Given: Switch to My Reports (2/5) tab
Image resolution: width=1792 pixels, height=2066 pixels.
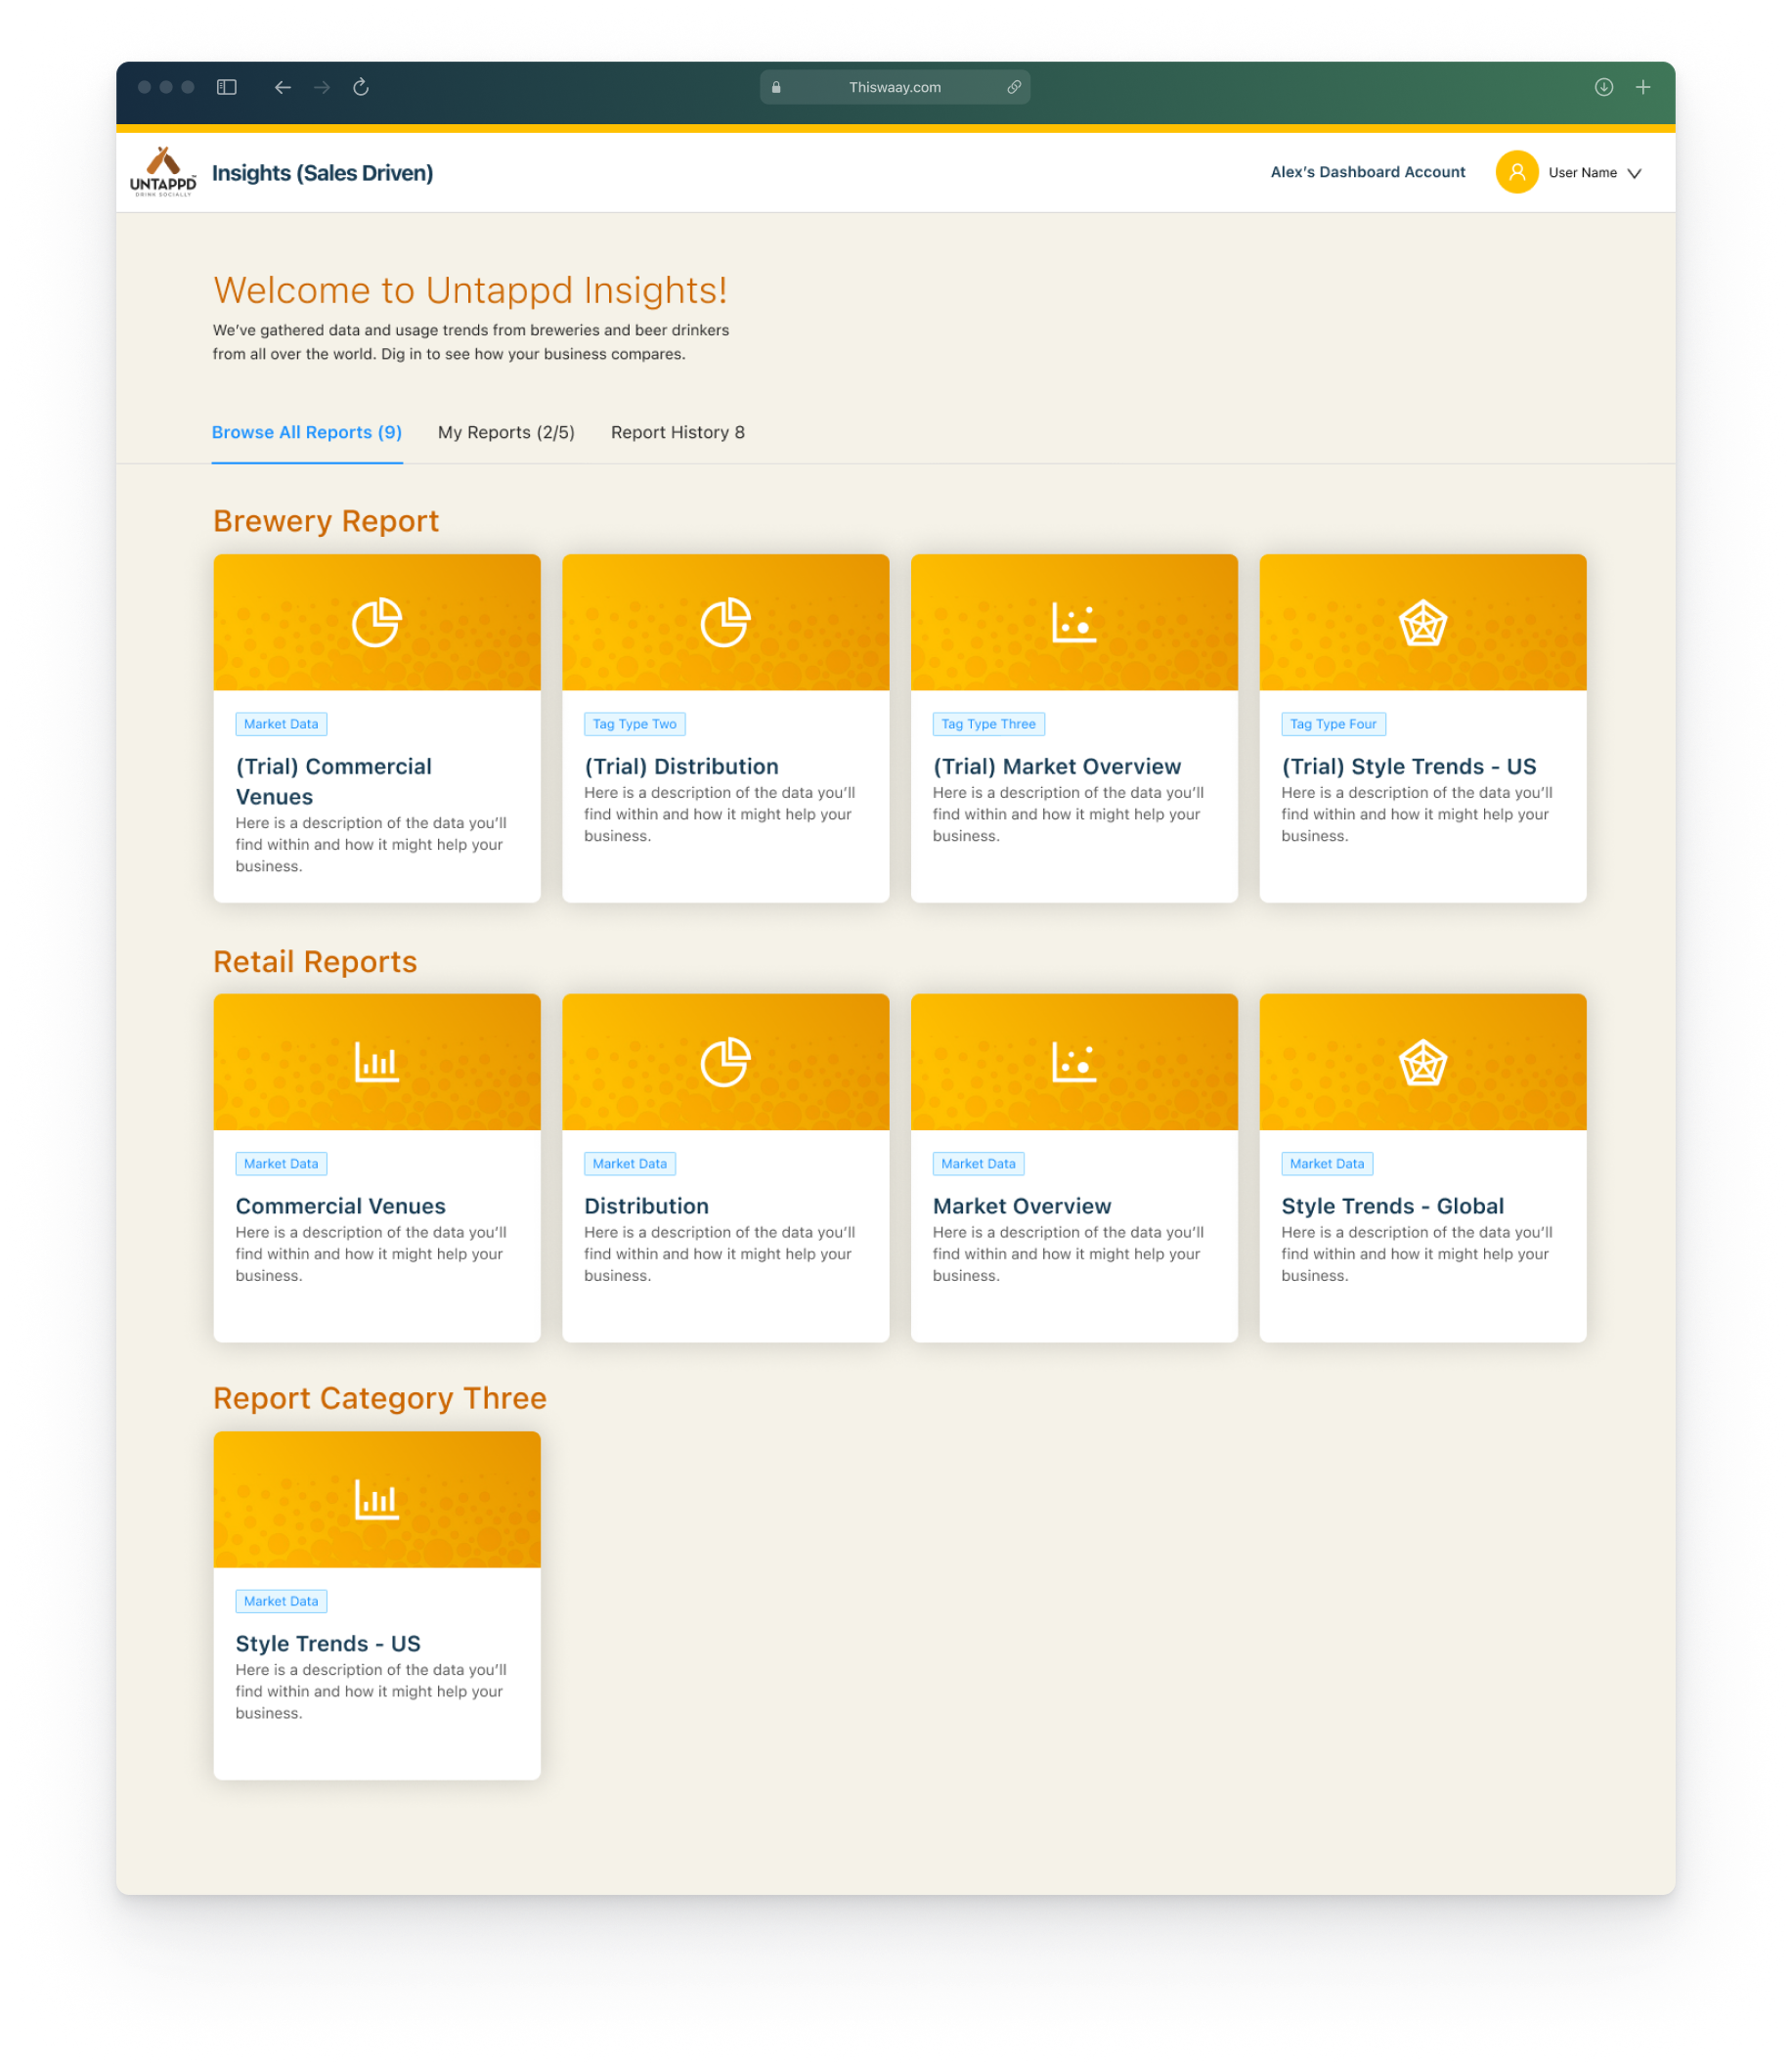Looking at the screenshot, I should (506, 432).
